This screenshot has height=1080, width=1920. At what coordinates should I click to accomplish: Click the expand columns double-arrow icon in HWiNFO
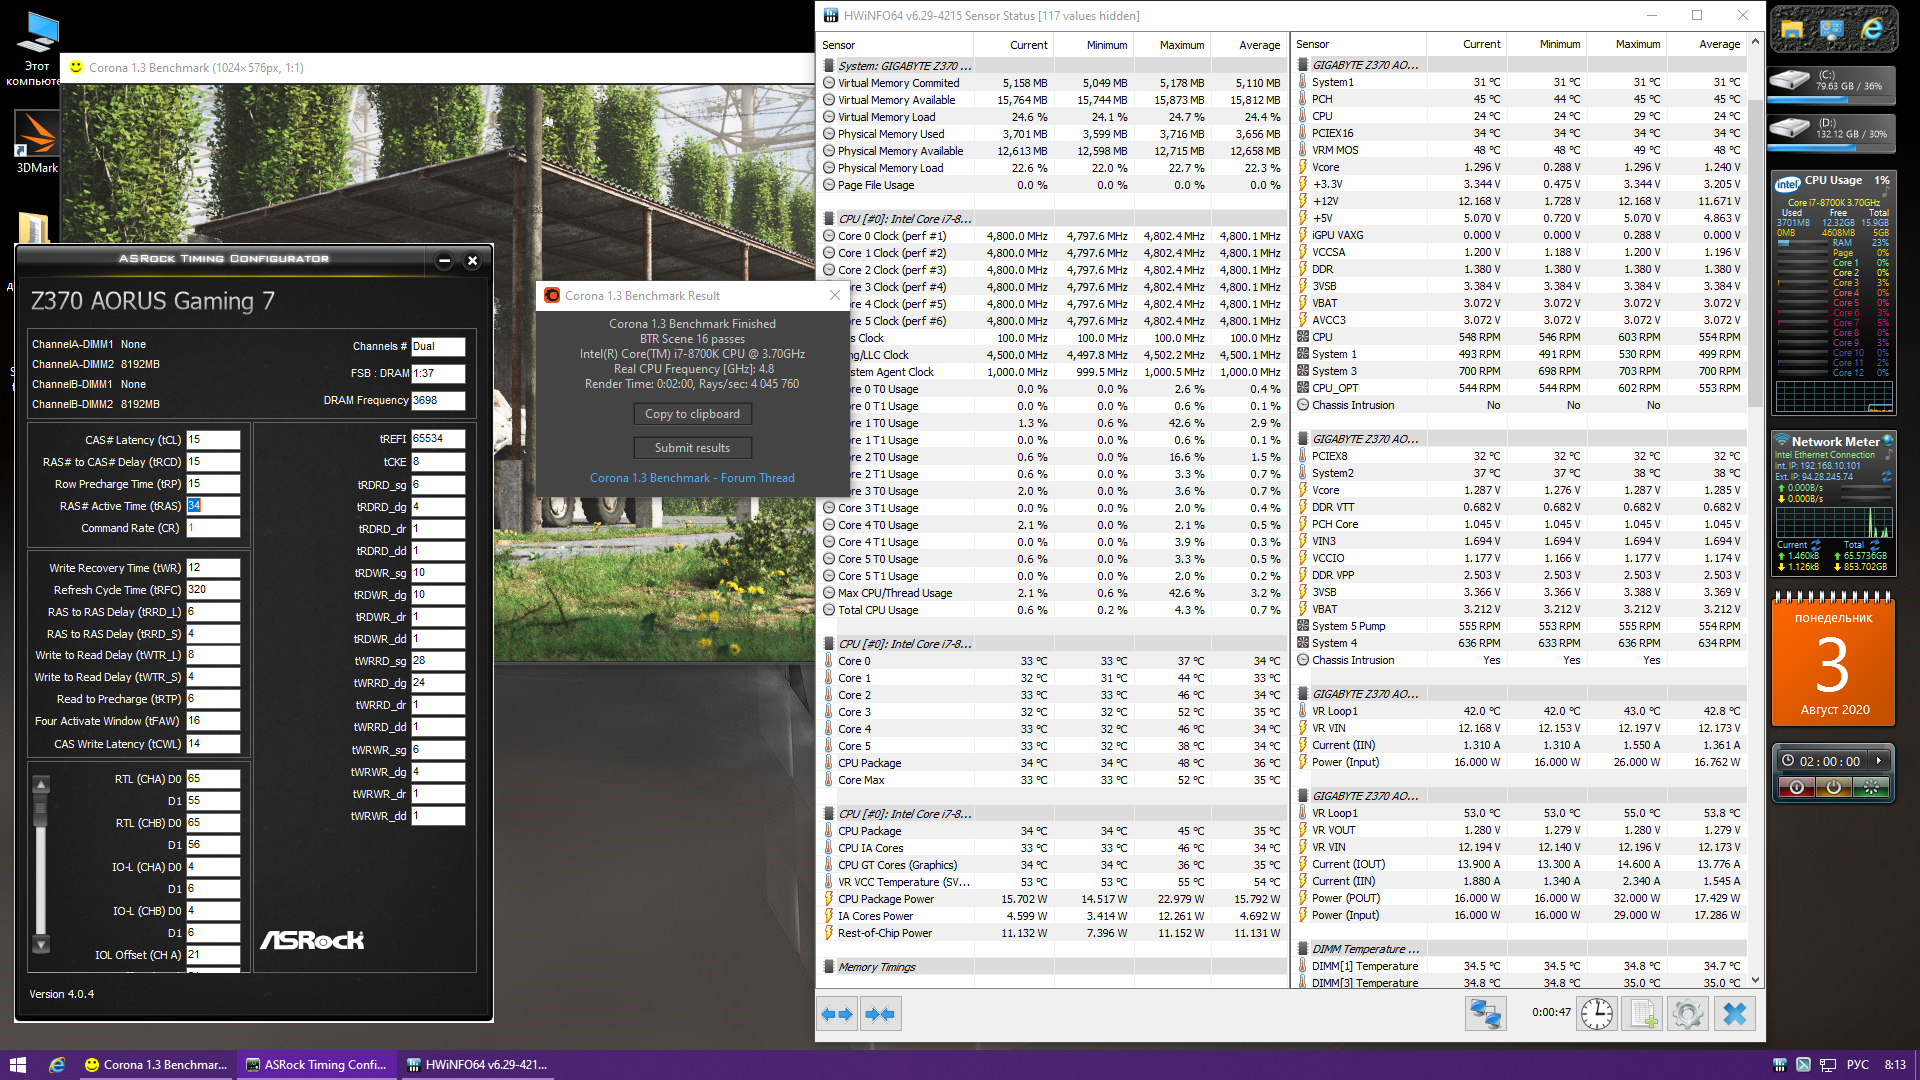[x=837, y=1014]
